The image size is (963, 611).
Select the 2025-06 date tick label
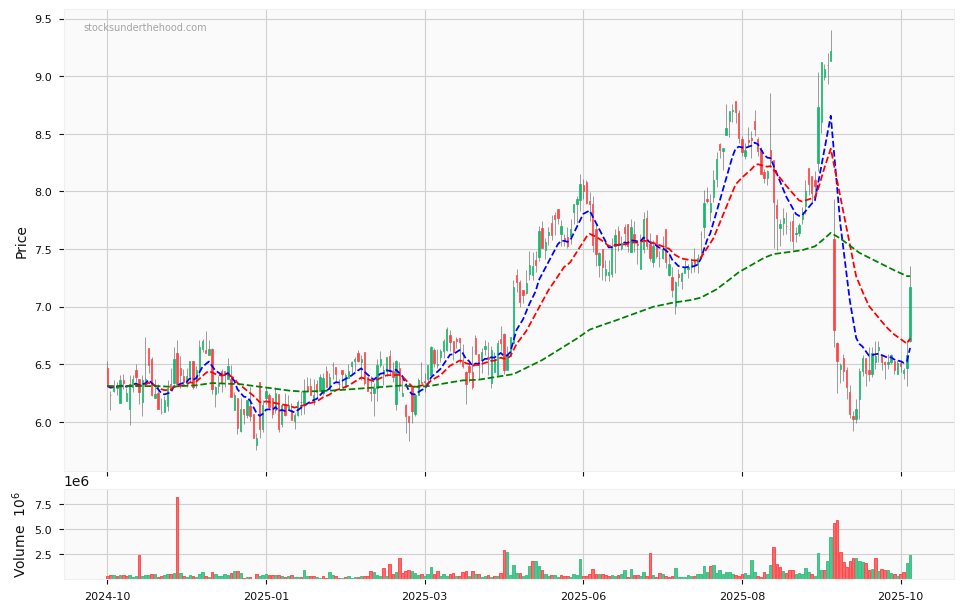click(583, 596)
